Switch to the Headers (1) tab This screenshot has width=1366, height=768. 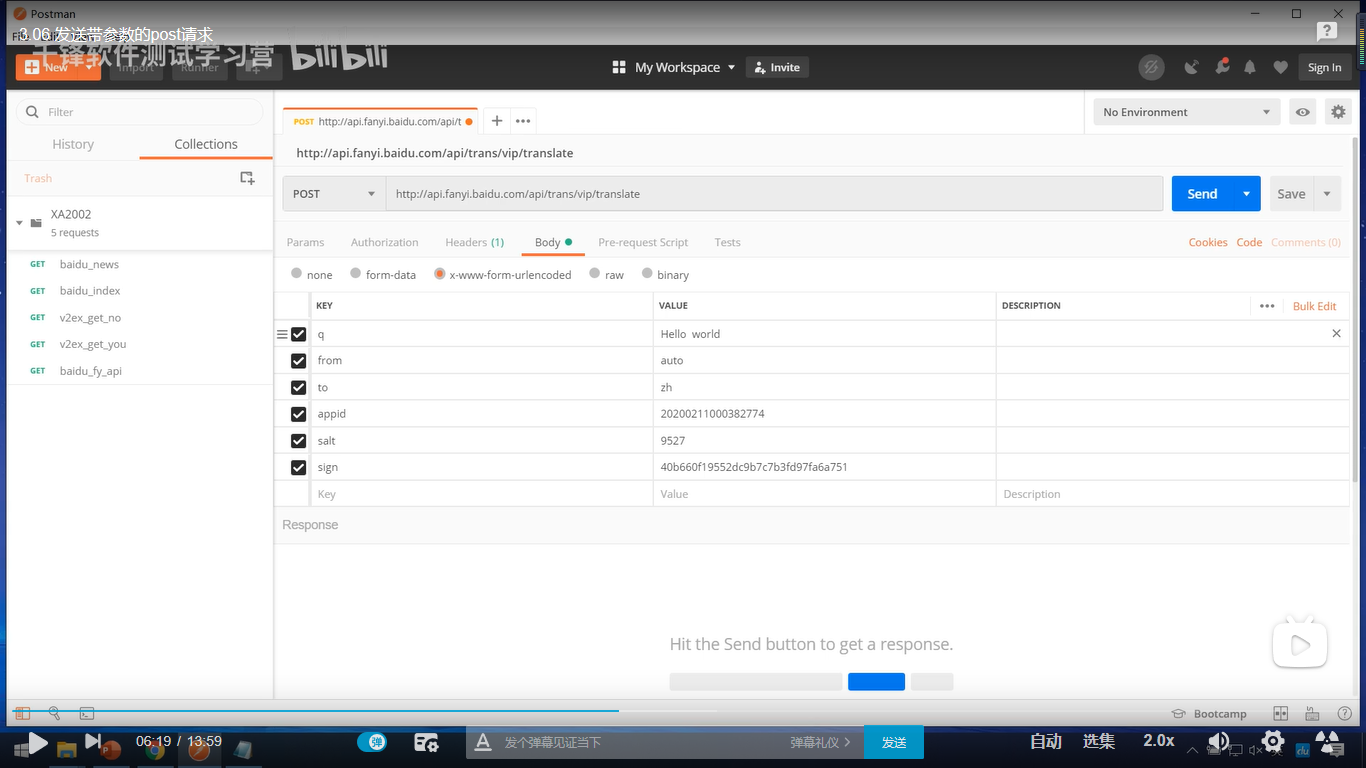tap(475, 242)
